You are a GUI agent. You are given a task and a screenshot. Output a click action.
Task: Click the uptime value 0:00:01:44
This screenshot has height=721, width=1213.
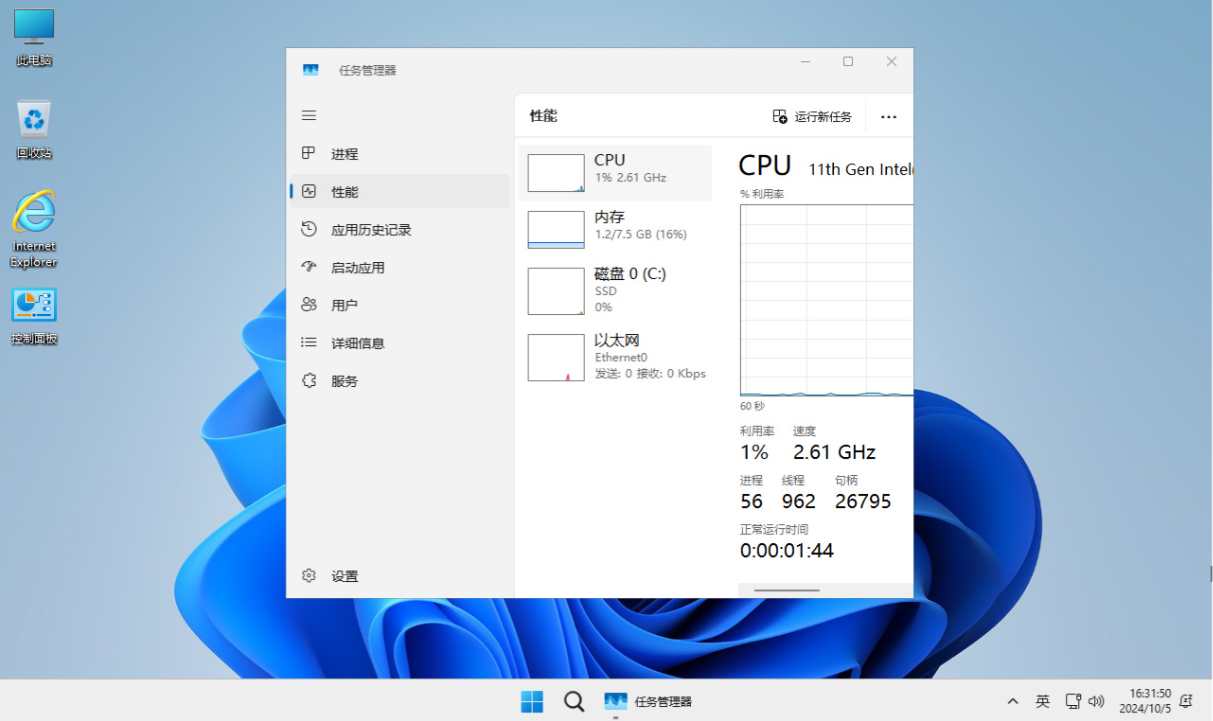[787, 551]
